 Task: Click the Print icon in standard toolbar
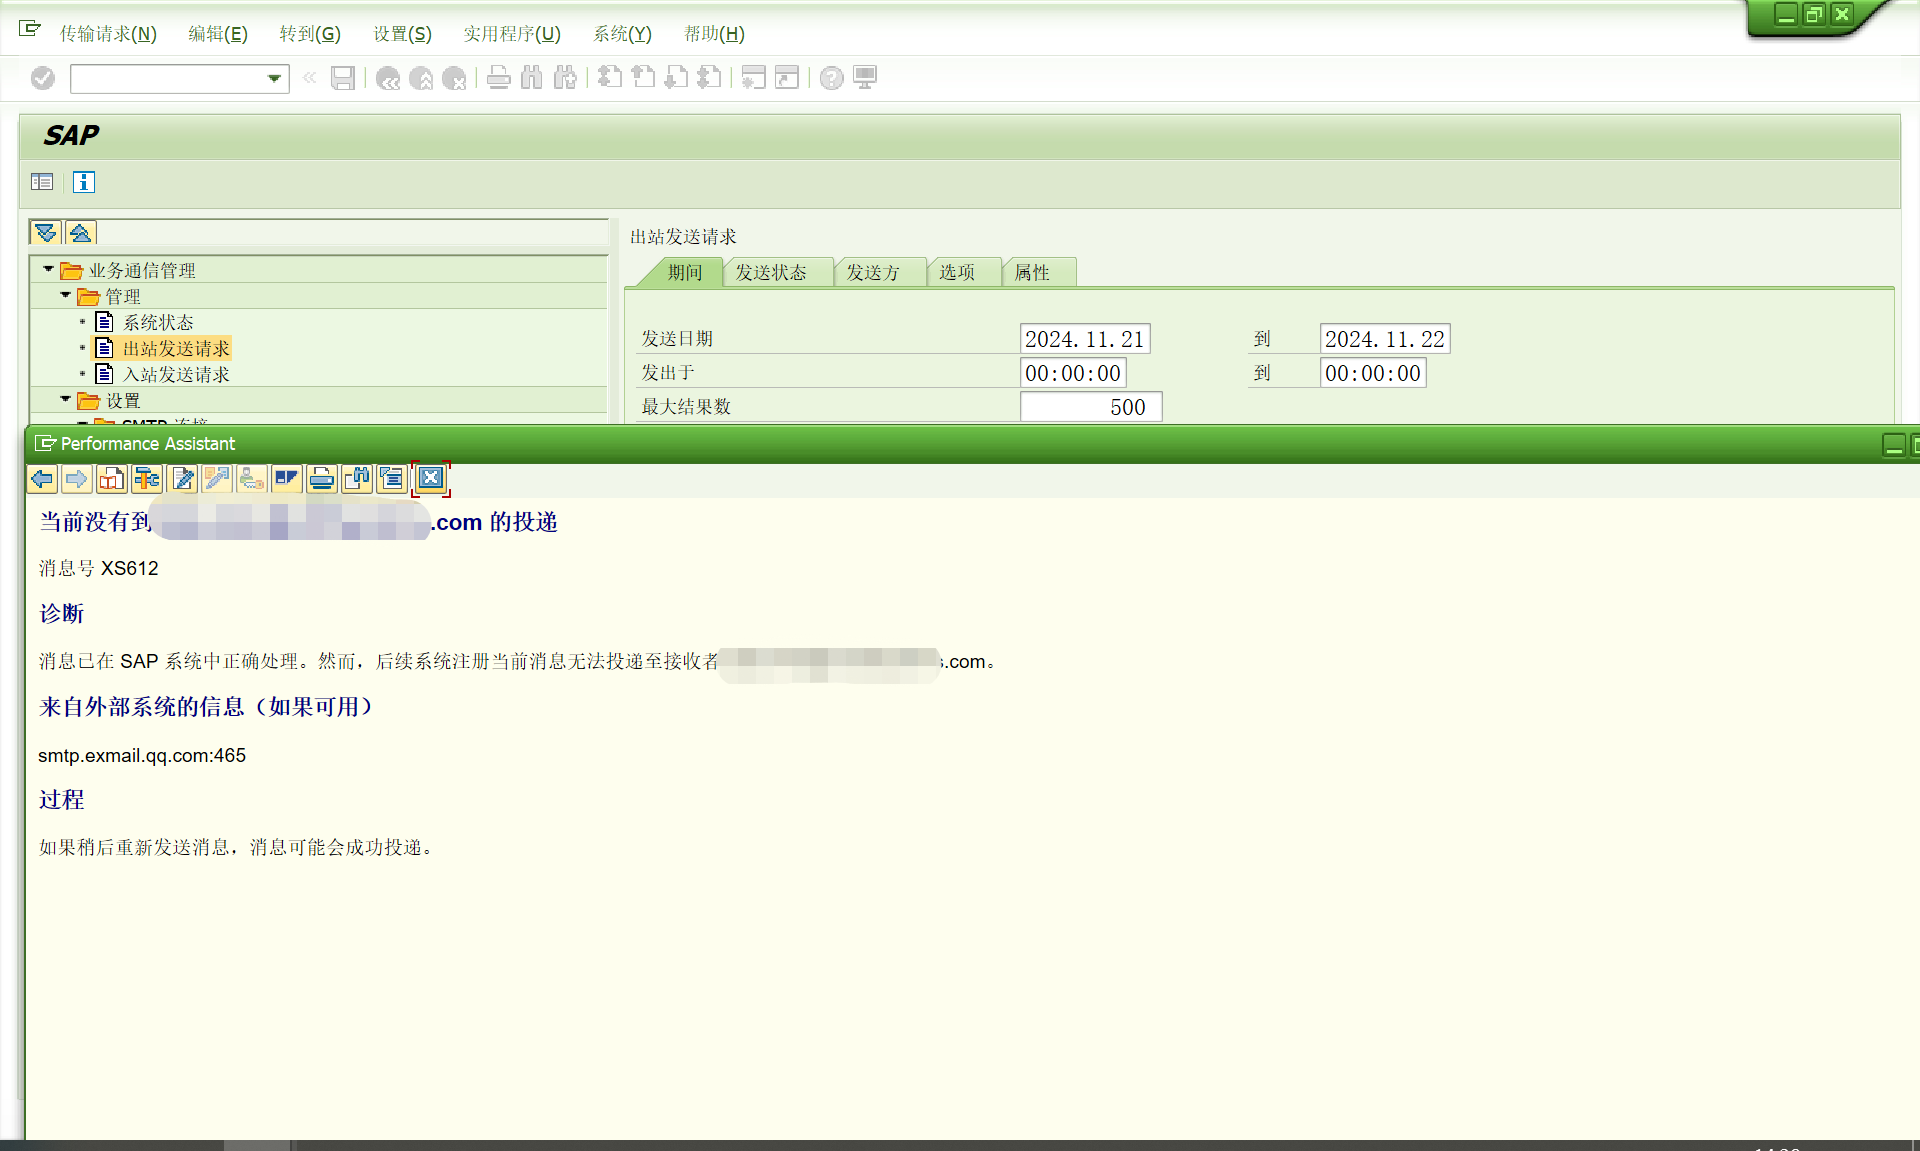[499, 78]
